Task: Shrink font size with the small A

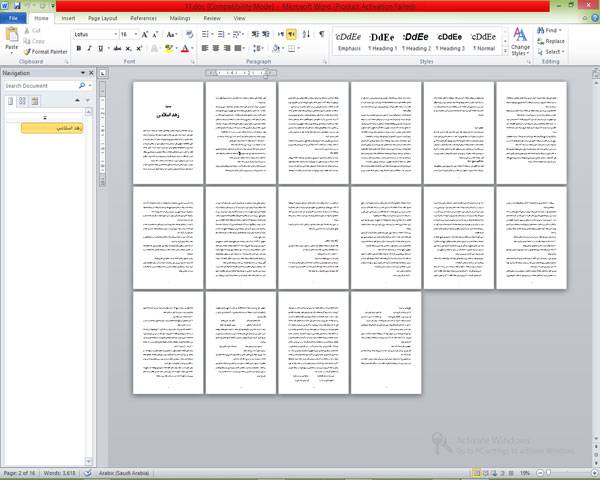Action: point(155,34)
